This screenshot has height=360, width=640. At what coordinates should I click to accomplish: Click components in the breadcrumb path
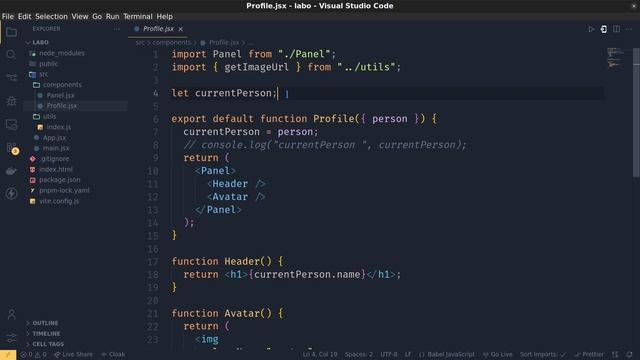171,42
